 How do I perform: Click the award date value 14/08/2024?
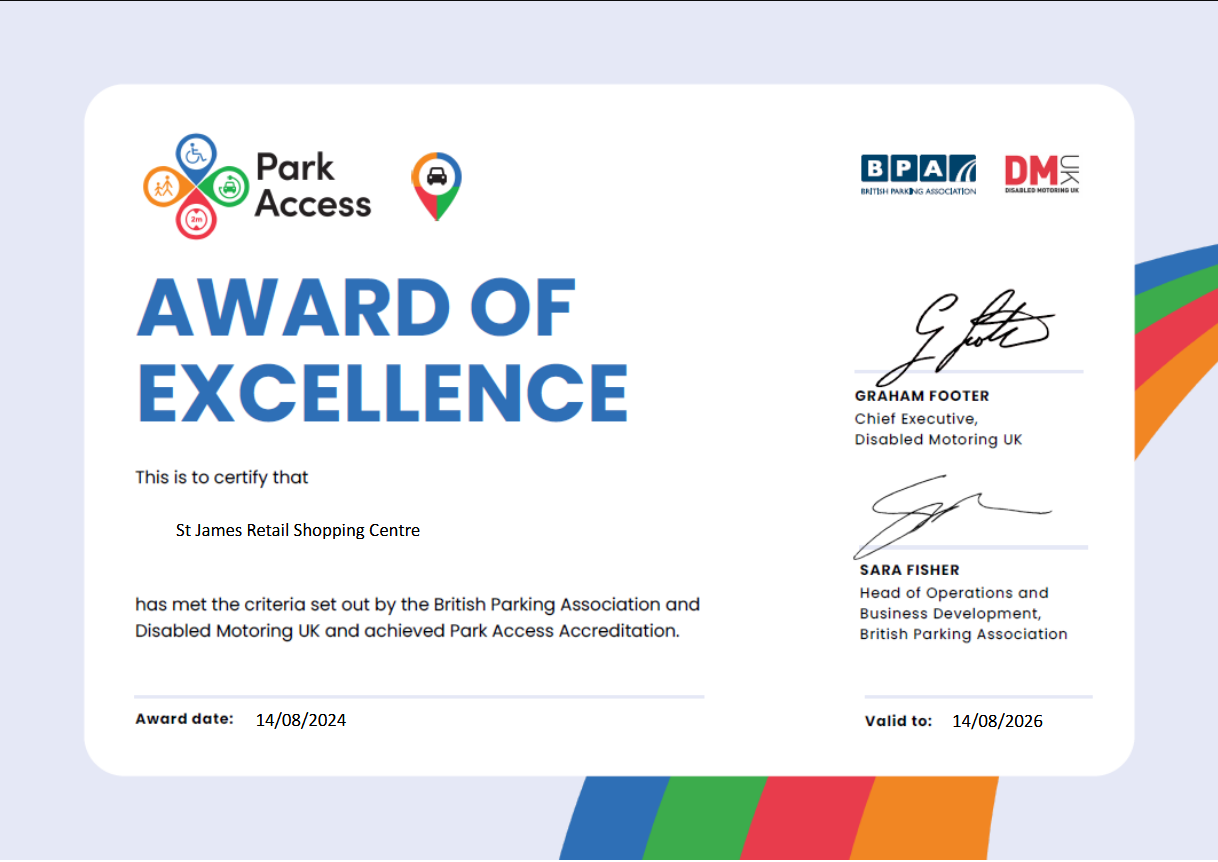click(301, 720)
